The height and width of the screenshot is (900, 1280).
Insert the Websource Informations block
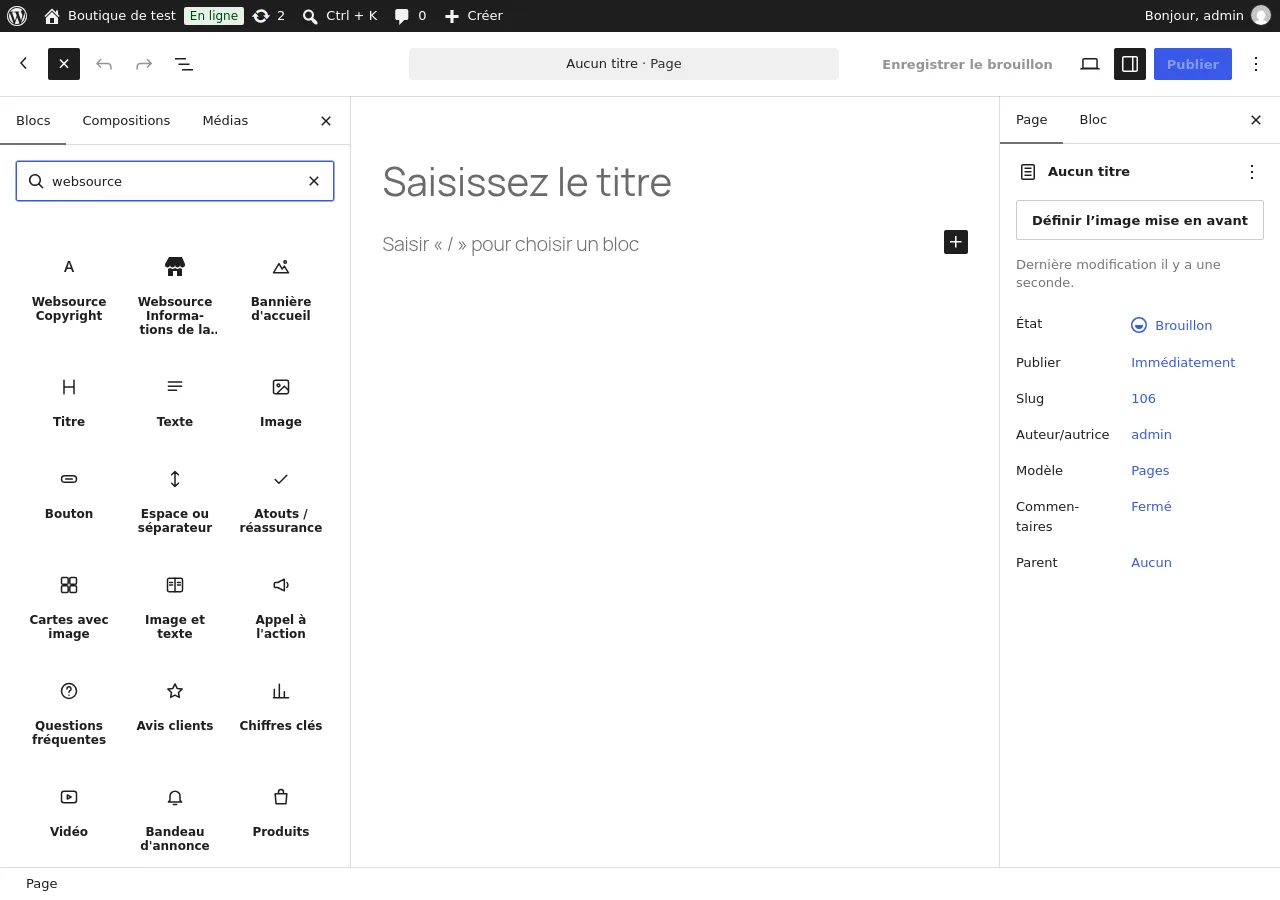175,295
